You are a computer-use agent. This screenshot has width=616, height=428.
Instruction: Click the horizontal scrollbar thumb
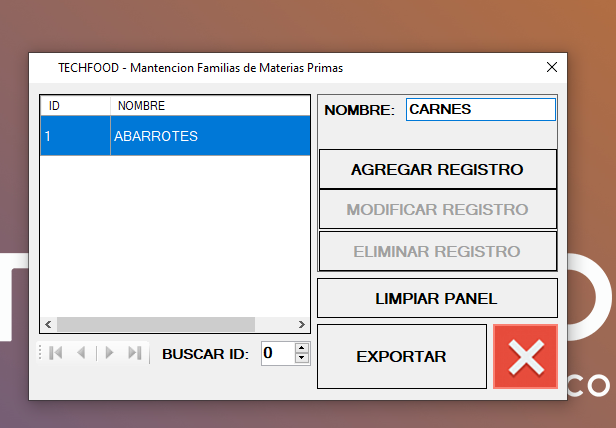tap(155, 325)
